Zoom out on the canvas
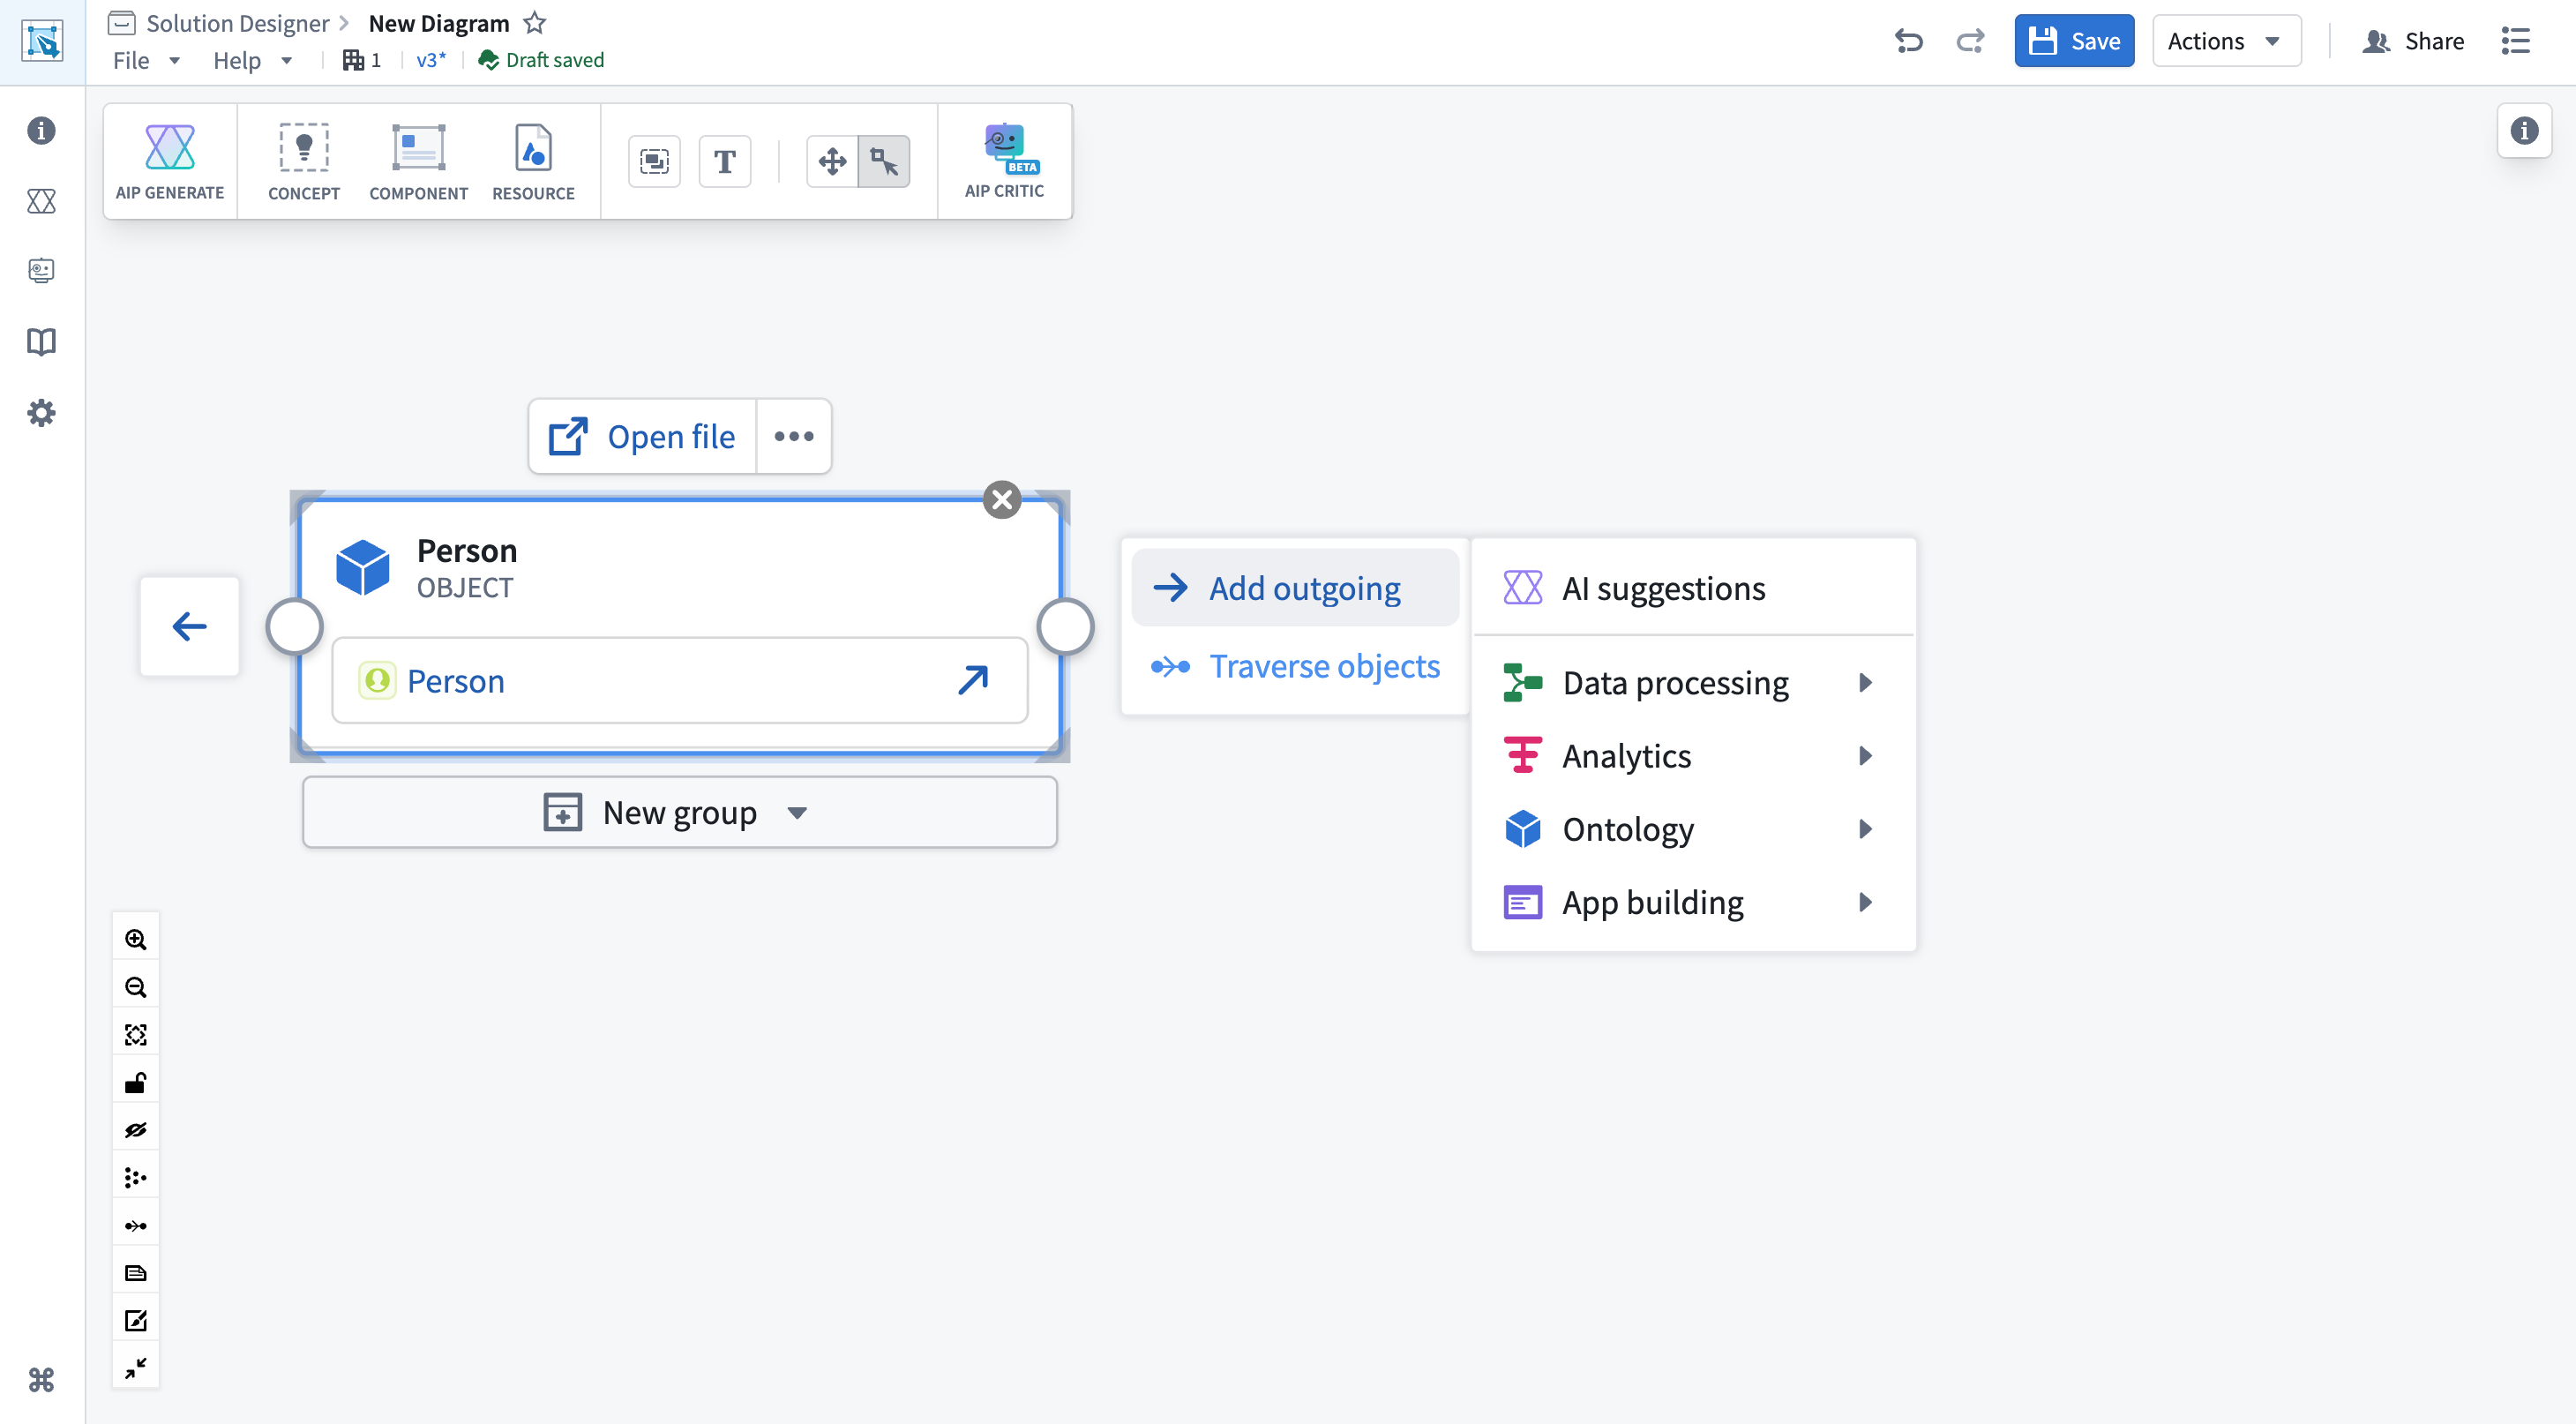2576x1424 pixels. tap(136, 987)
